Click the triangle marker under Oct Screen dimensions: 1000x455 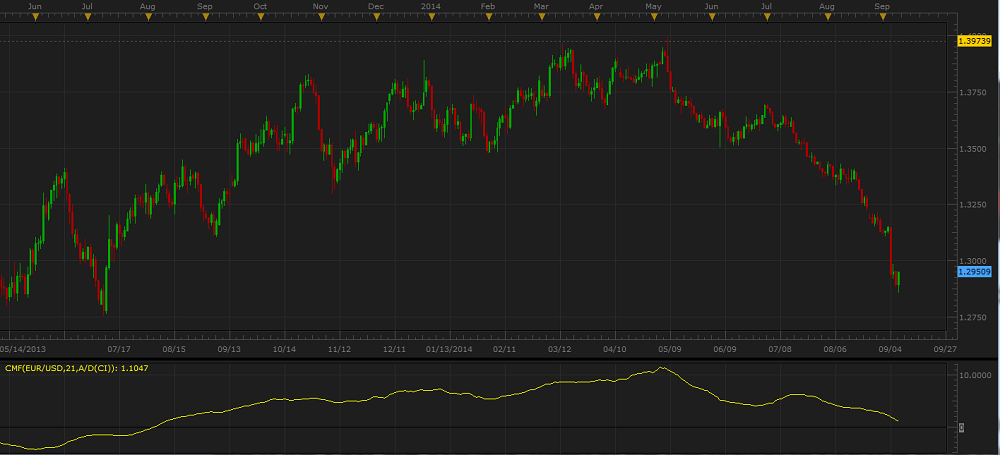[260, 17]
